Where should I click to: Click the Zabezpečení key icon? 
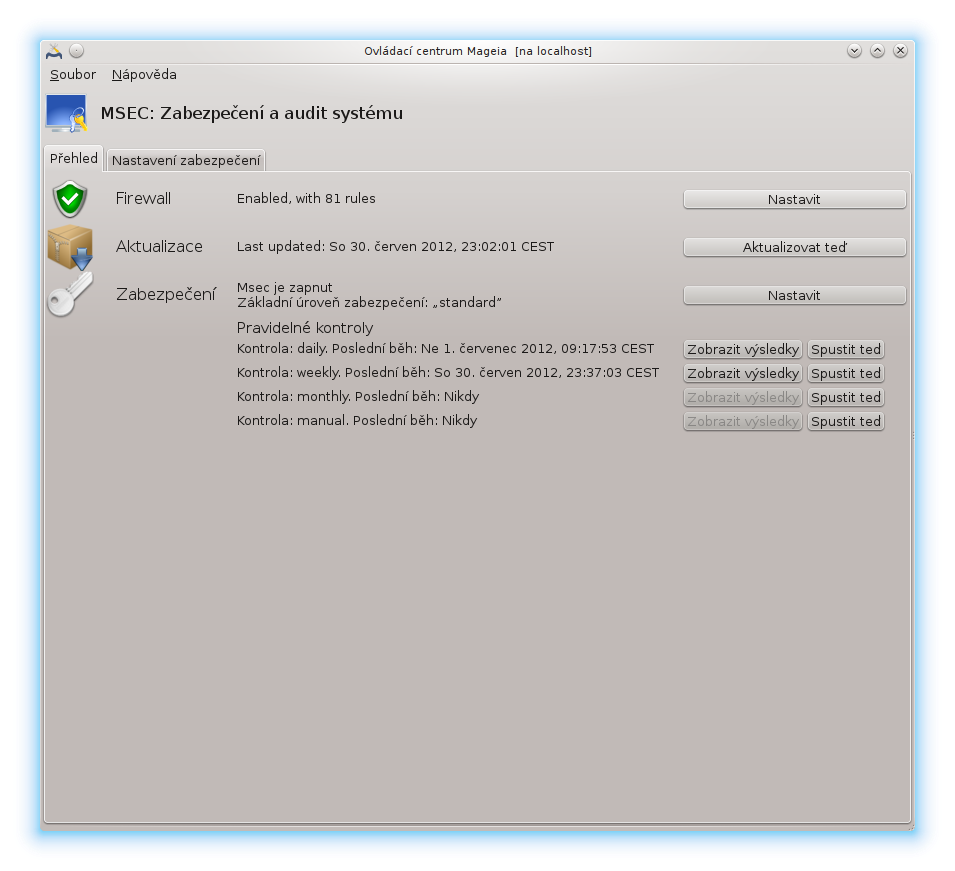[x=71, y=295]
